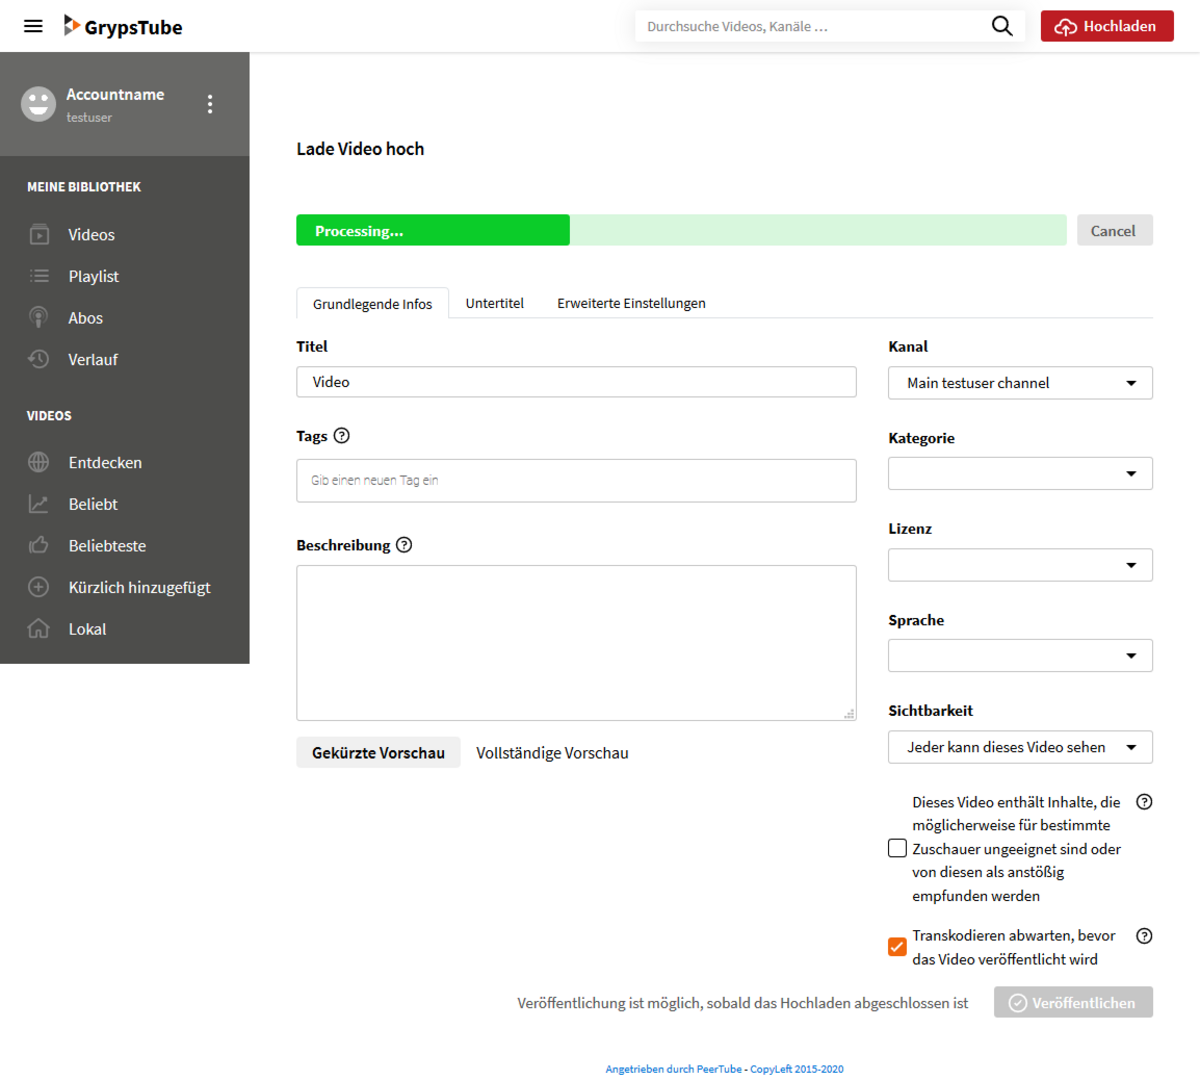Go to Entdecken globe icon

point(39,463)
